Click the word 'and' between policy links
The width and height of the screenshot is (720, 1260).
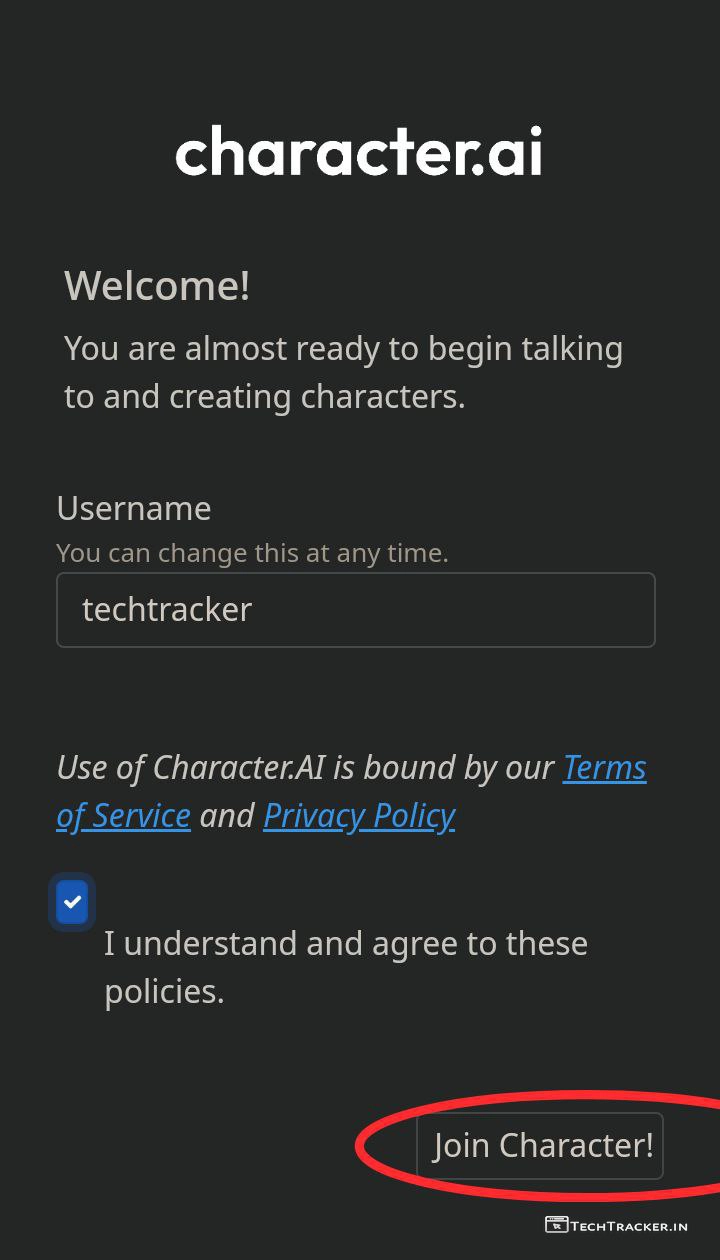[x=227, y=816]
